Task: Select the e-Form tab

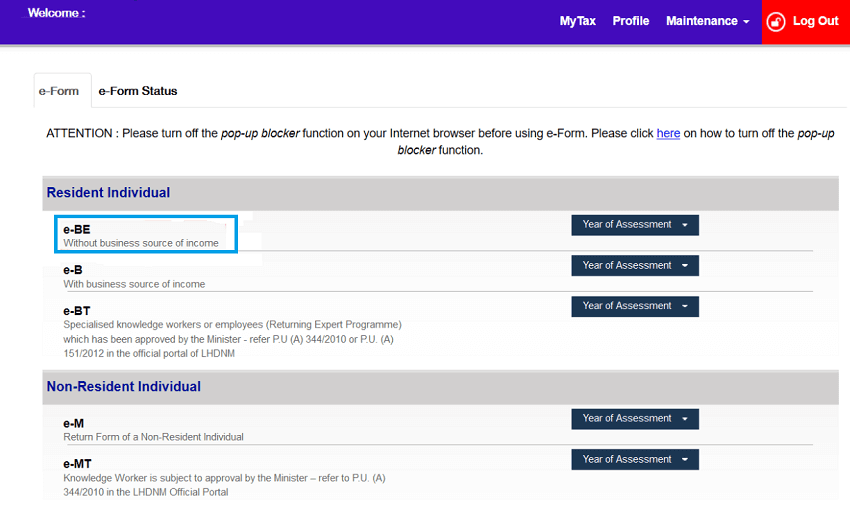Action: pyautogui.click(x=59, y=91)
